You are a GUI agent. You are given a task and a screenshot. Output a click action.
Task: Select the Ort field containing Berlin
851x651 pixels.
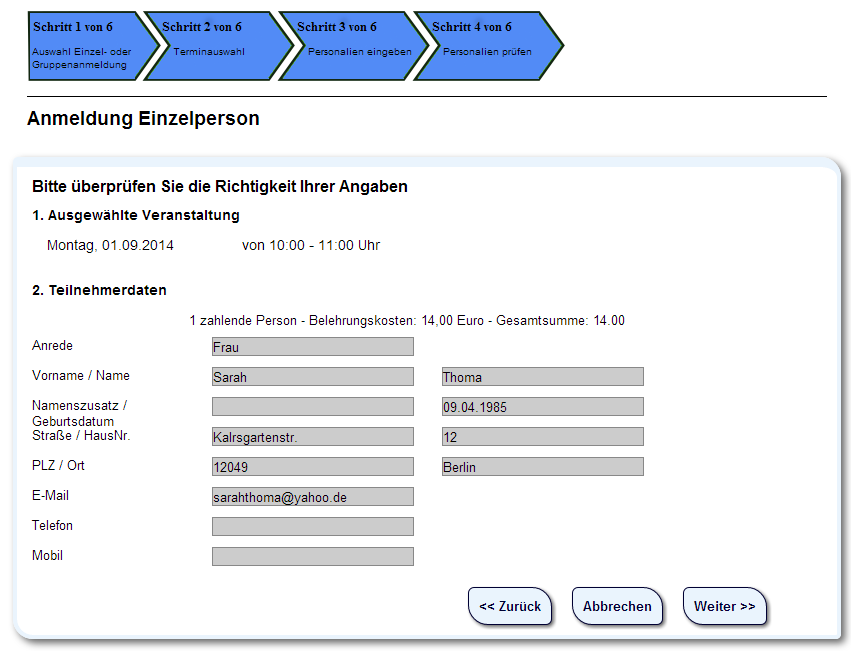point(542,467)
